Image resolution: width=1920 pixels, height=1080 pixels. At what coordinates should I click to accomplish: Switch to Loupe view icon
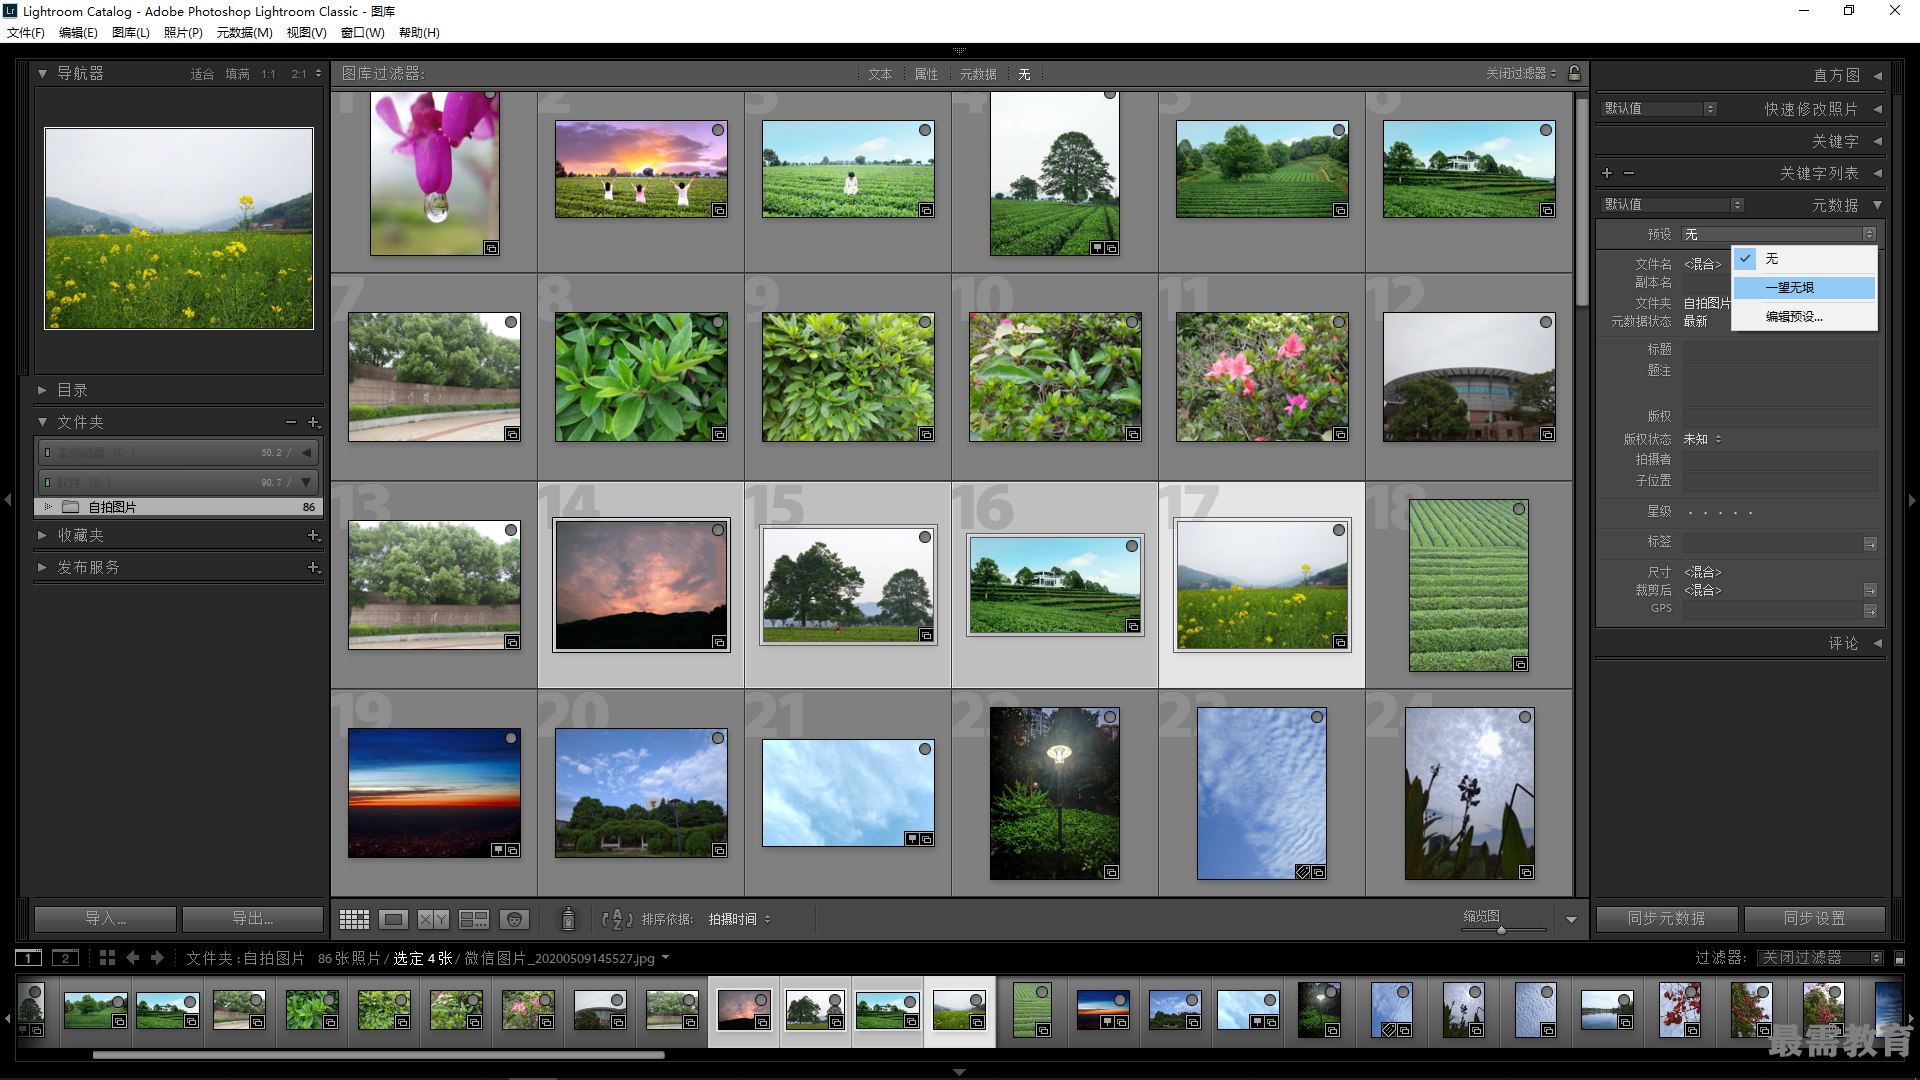coord(393,919)
